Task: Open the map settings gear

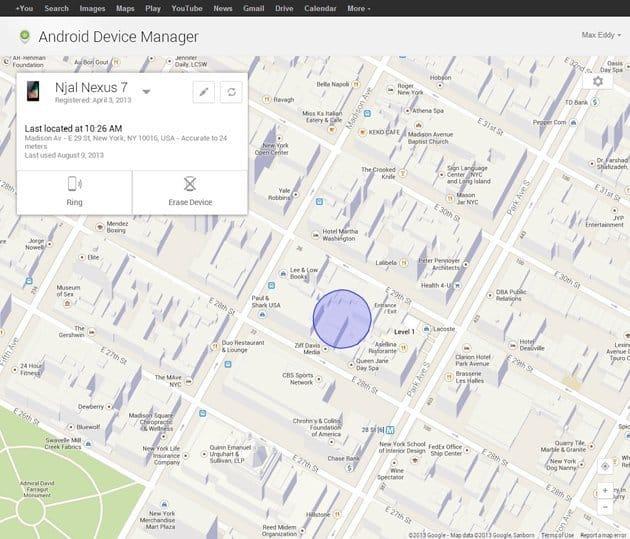Action: tap(597, 82)
